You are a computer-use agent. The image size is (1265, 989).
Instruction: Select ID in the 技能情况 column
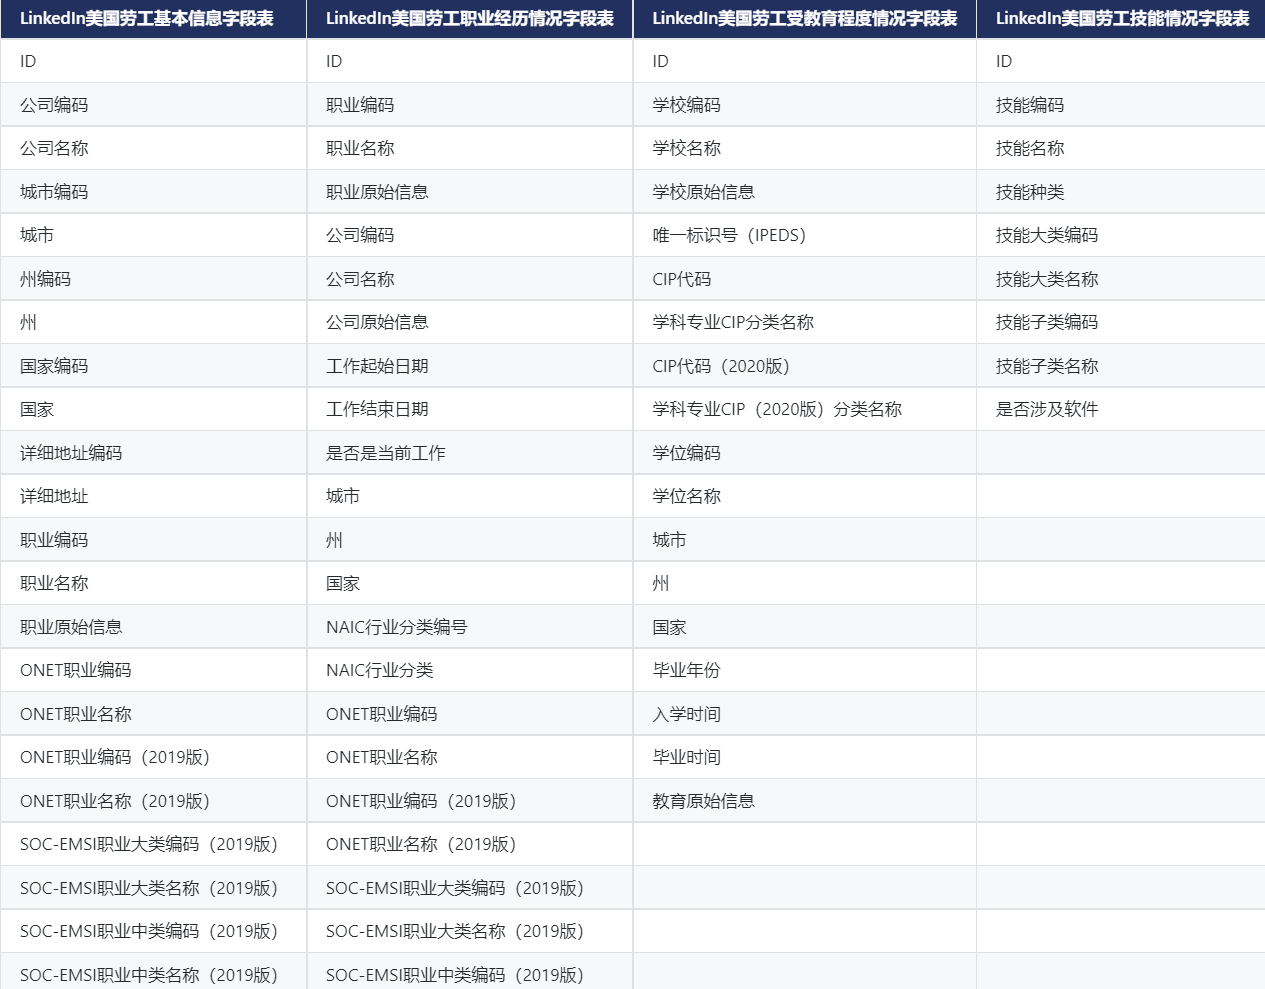coord(1121,61)
